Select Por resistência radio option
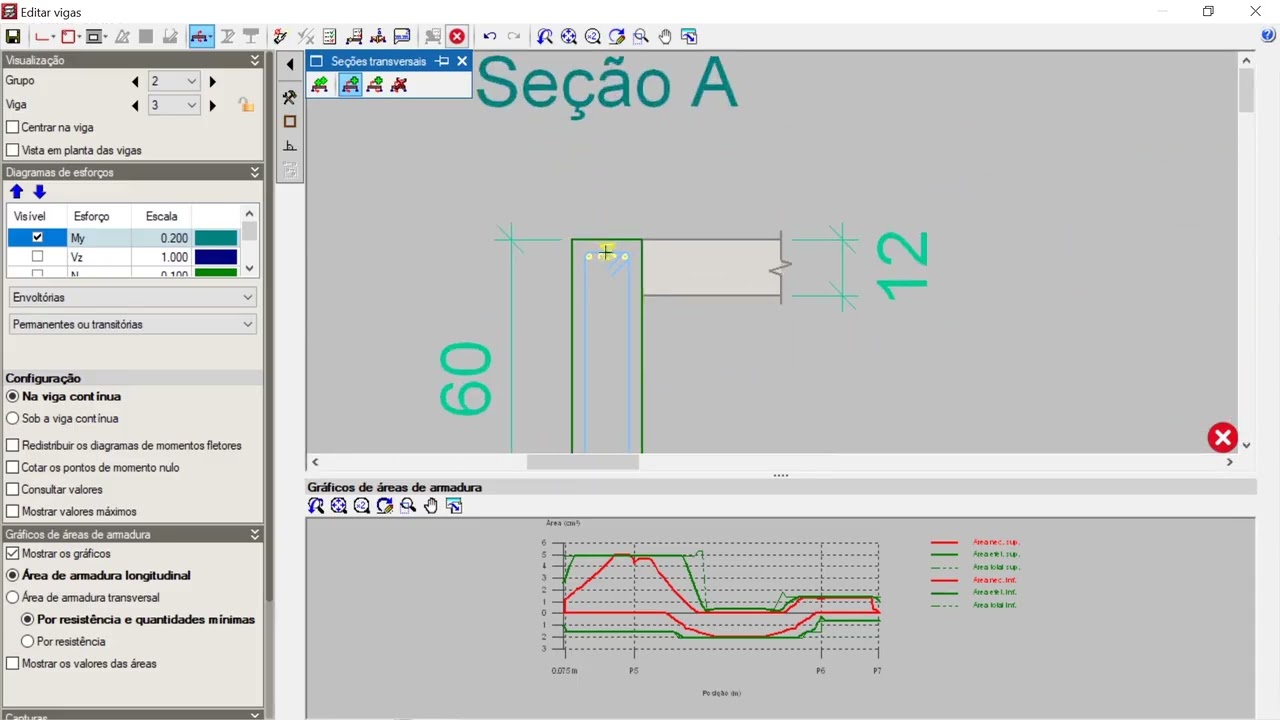Screen dimensions: 1280x720 28,642
